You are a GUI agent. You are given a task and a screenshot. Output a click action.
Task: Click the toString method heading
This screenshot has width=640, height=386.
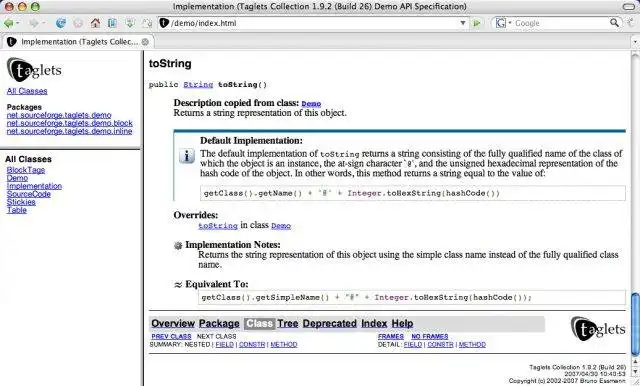(170, 64)
